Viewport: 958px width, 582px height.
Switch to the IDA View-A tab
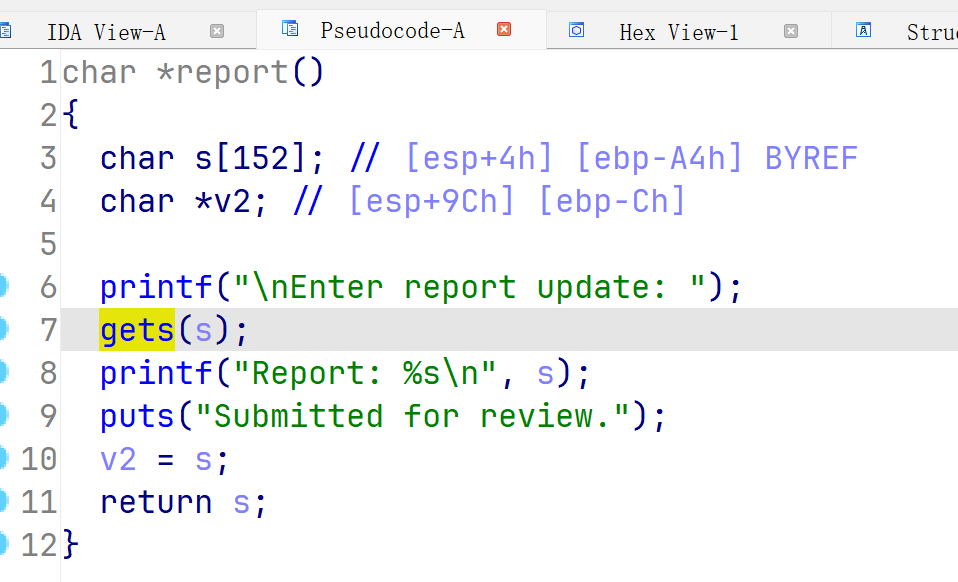pos(106,32)
